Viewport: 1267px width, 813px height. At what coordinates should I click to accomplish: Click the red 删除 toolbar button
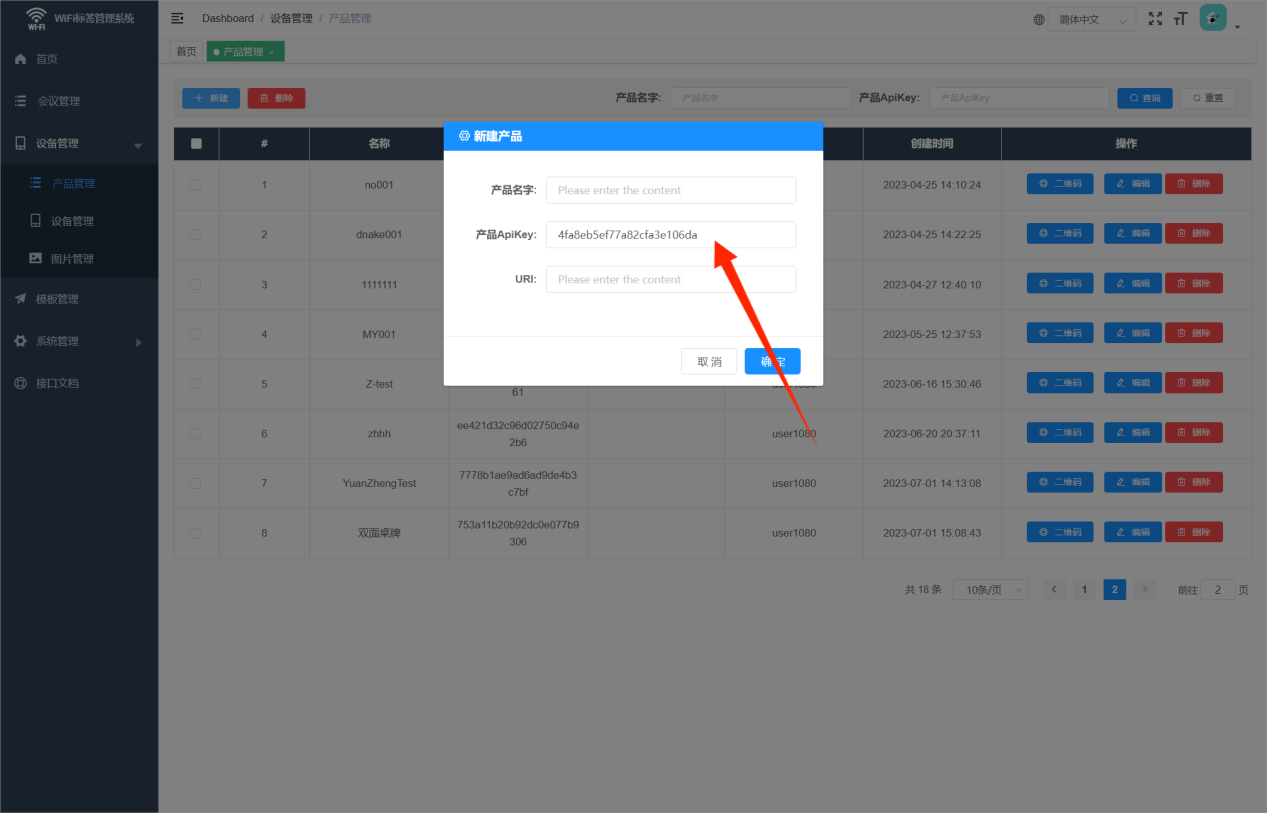pos(276,98)
